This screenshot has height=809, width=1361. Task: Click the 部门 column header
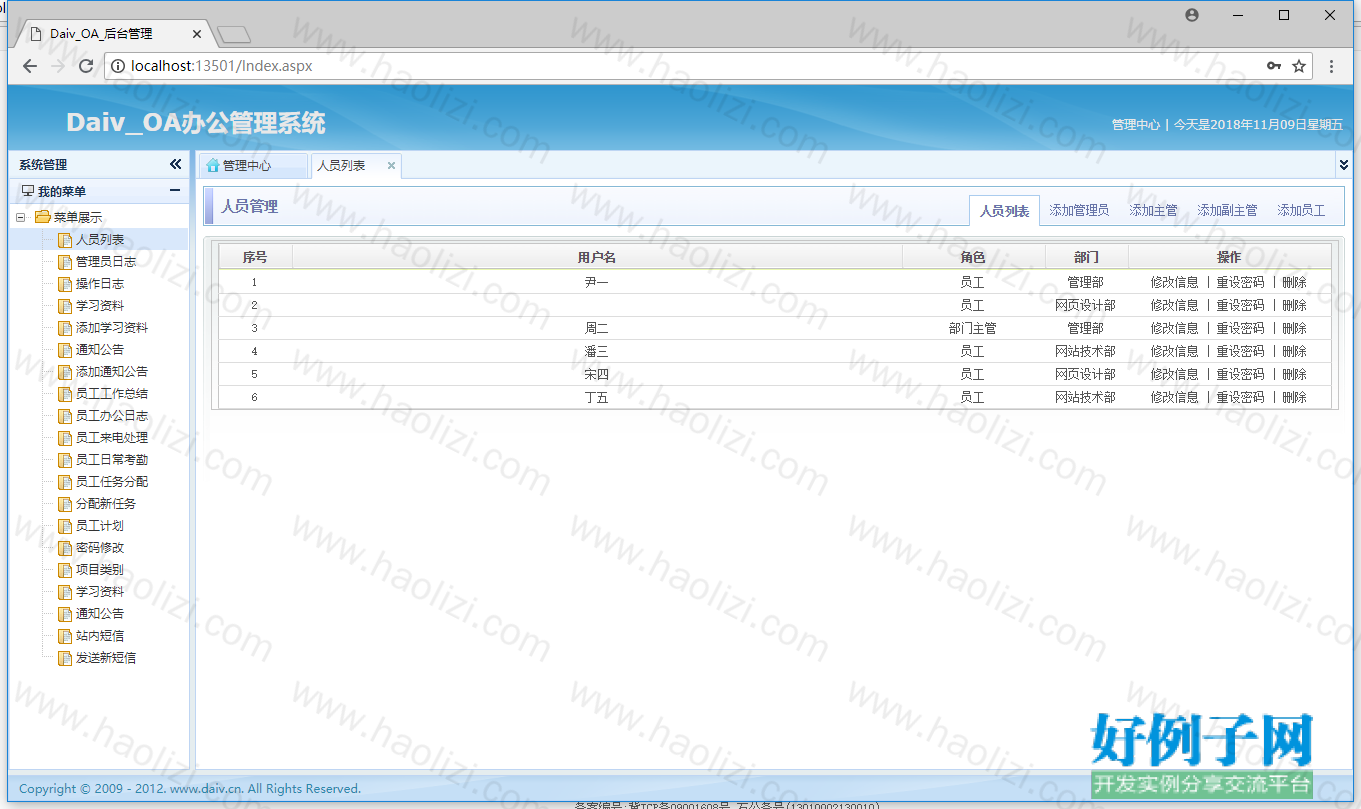(1087, 257)
